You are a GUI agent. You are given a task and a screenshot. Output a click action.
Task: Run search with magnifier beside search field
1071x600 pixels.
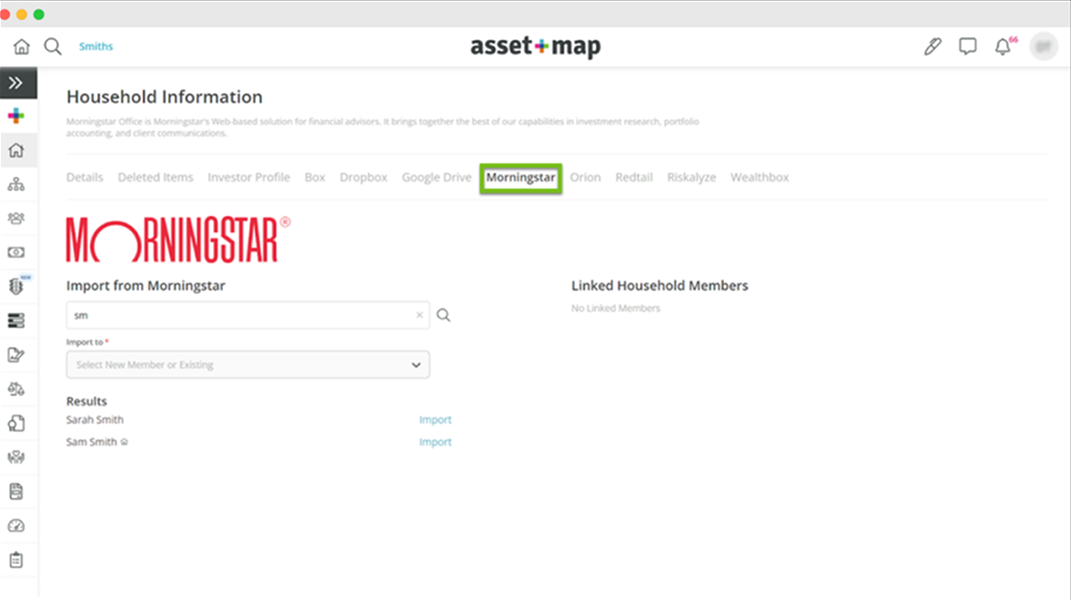[443, 315]
